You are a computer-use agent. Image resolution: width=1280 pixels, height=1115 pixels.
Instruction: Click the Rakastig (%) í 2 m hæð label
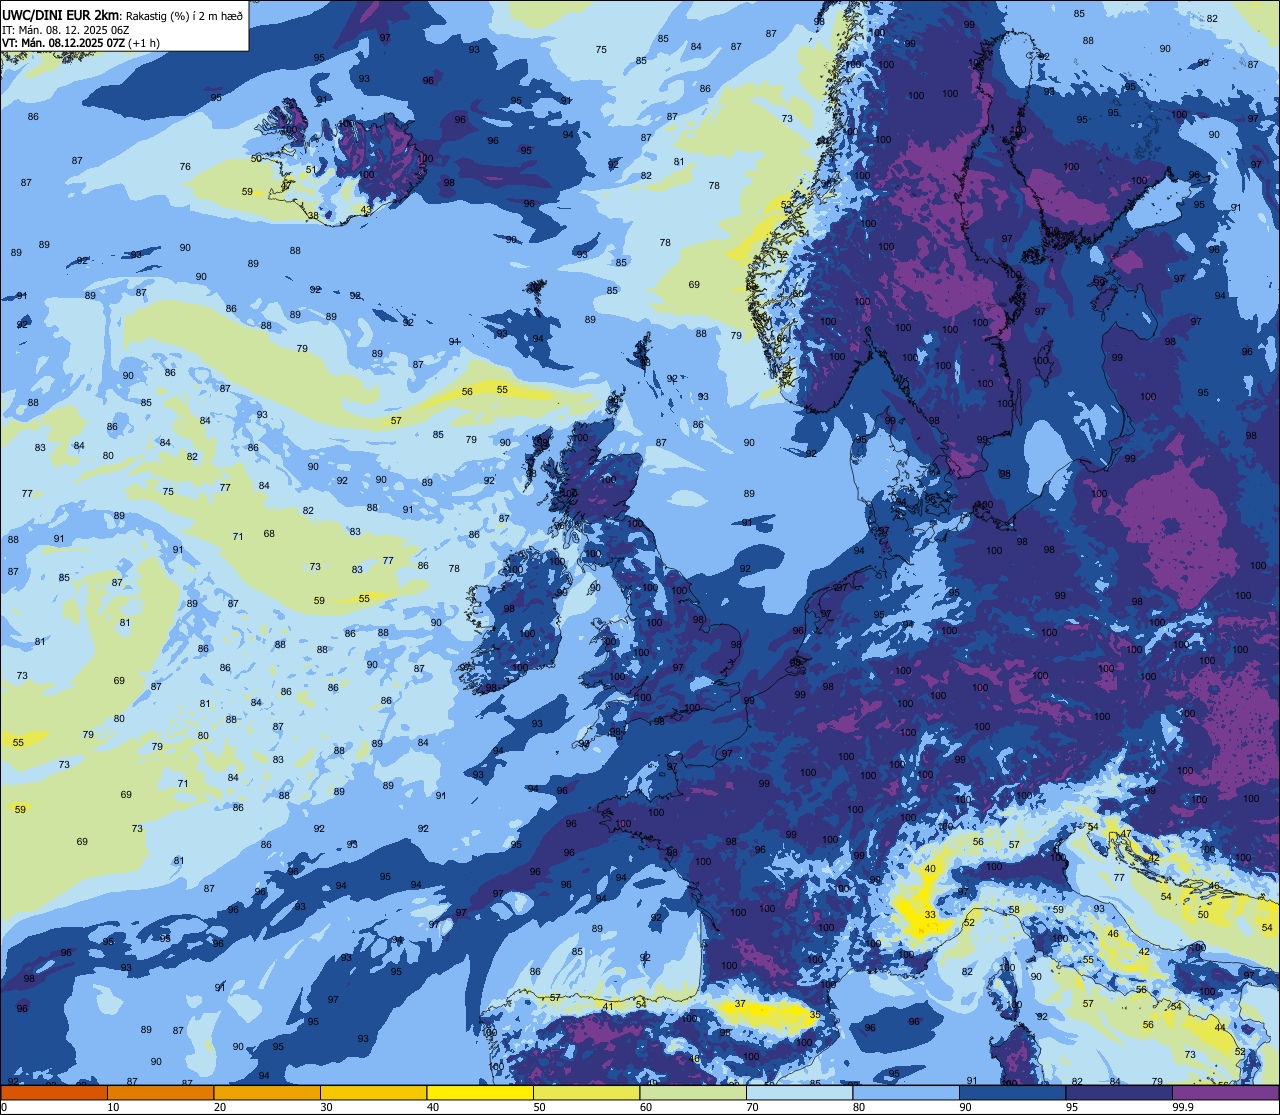click(x=184, y=14)
